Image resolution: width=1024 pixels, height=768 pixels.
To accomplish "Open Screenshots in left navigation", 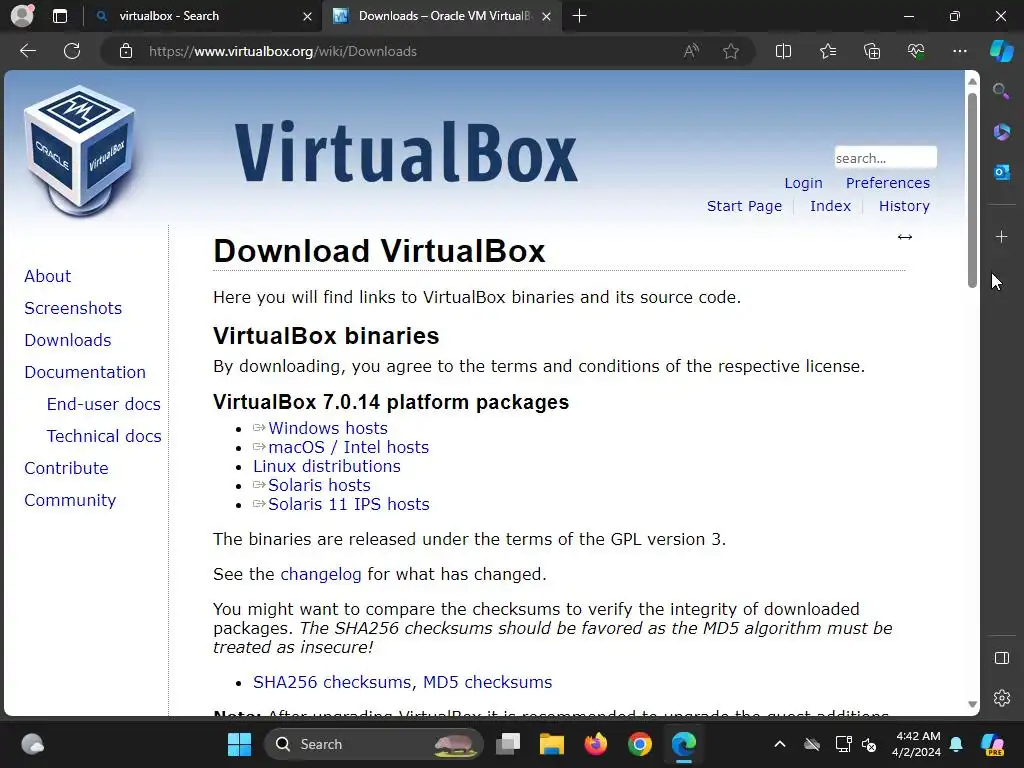I will [73, 308].
